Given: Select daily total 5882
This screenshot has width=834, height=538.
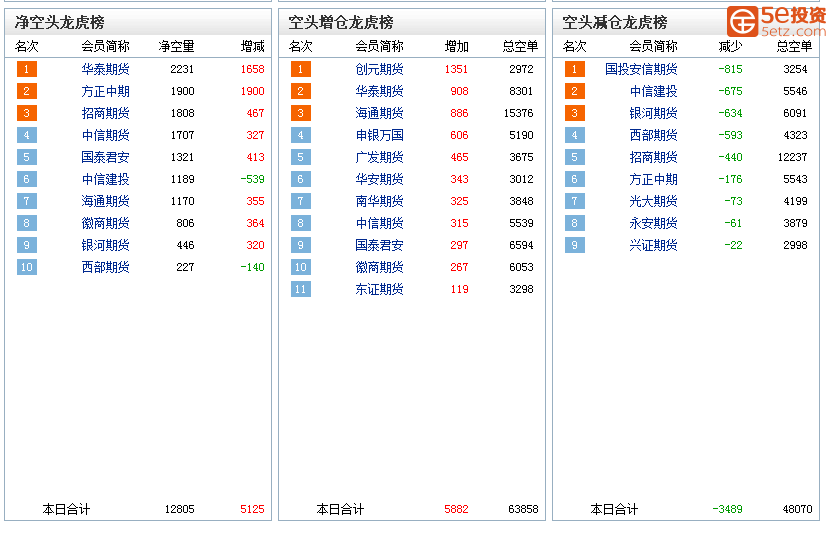Looking at the screenshot, I should point(456,509).
